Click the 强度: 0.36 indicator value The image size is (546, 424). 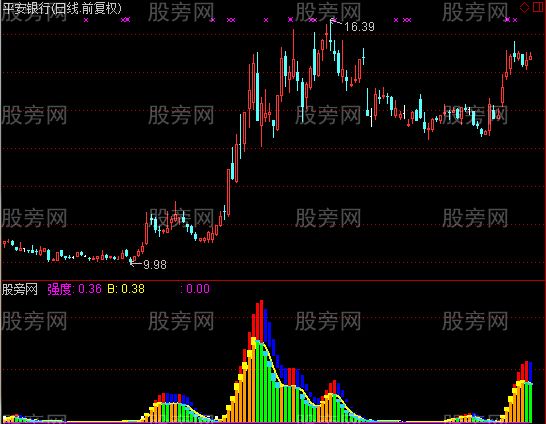pyautogui.click(x=75, y=289)
